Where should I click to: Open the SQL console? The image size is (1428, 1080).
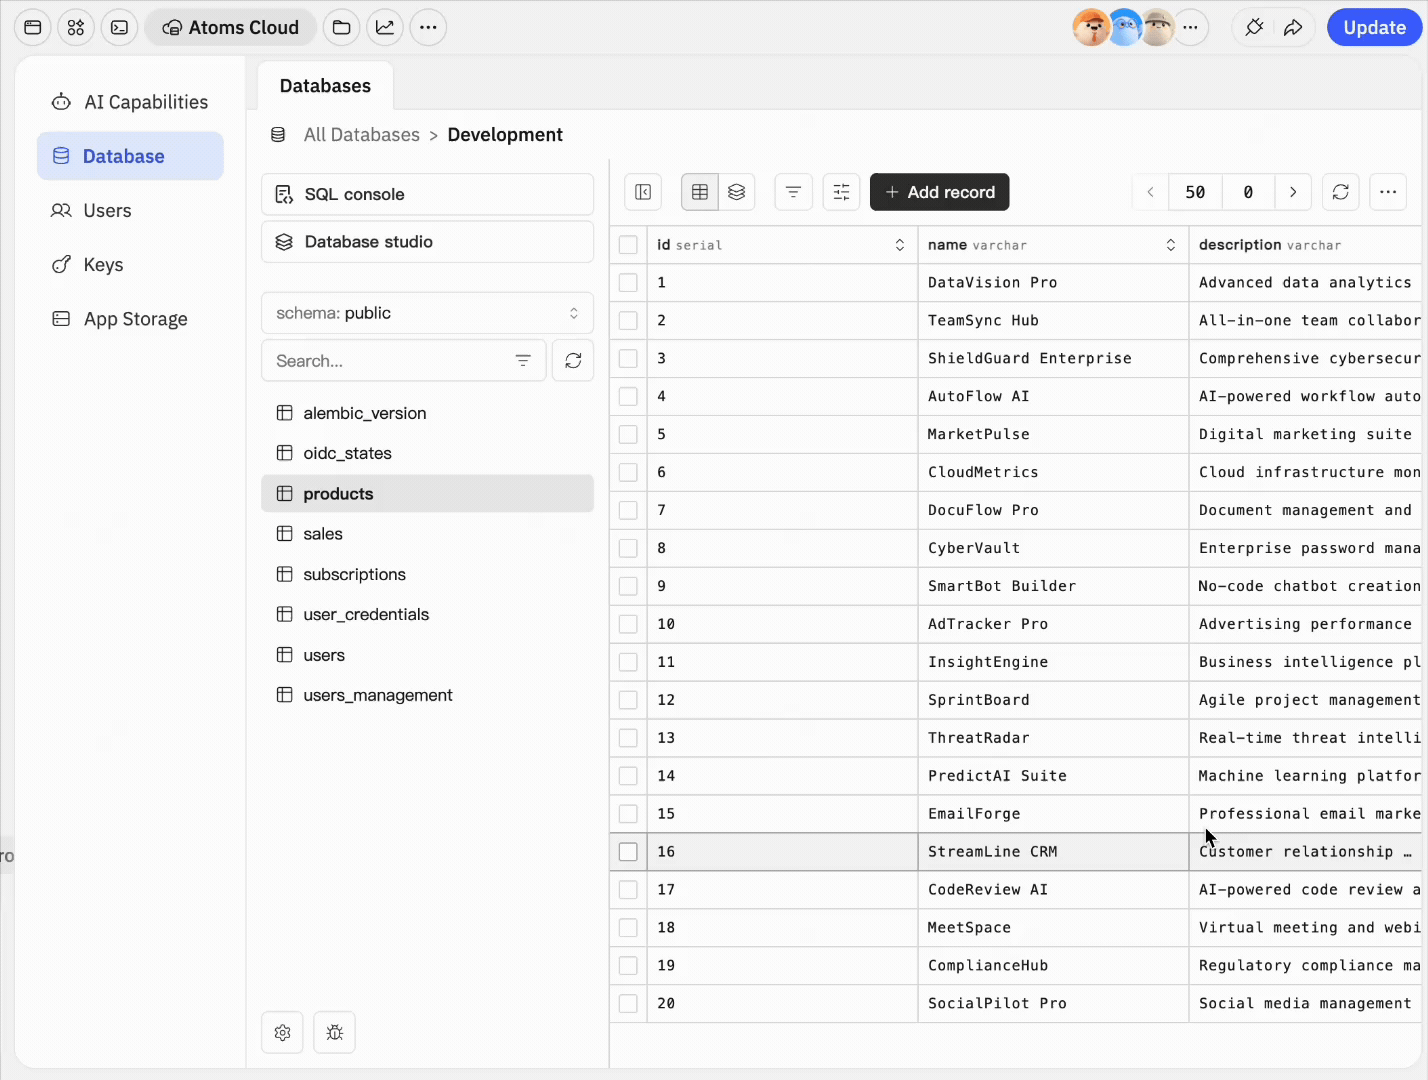427,194
